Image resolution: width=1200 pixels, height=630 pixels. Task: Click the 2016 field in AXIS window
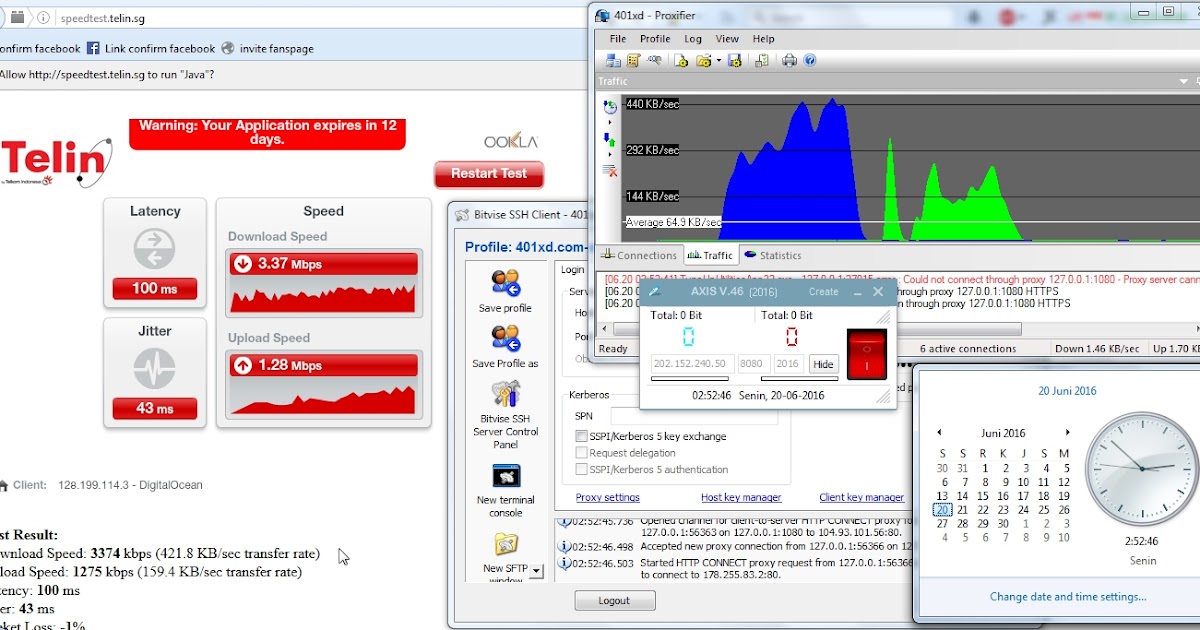(788, 364)
